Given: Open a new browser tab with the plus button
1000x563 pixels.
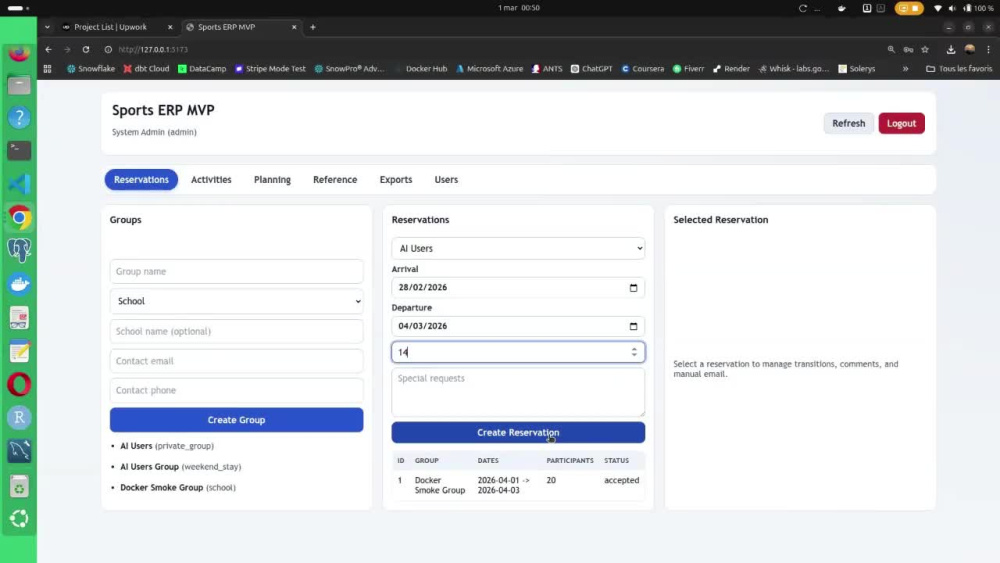Looking at the screenshot, I should 312,27.
